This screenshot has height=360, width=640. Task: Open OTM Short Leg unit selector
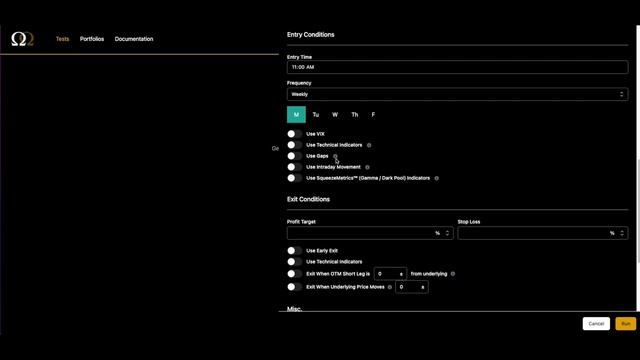[401, 274]
